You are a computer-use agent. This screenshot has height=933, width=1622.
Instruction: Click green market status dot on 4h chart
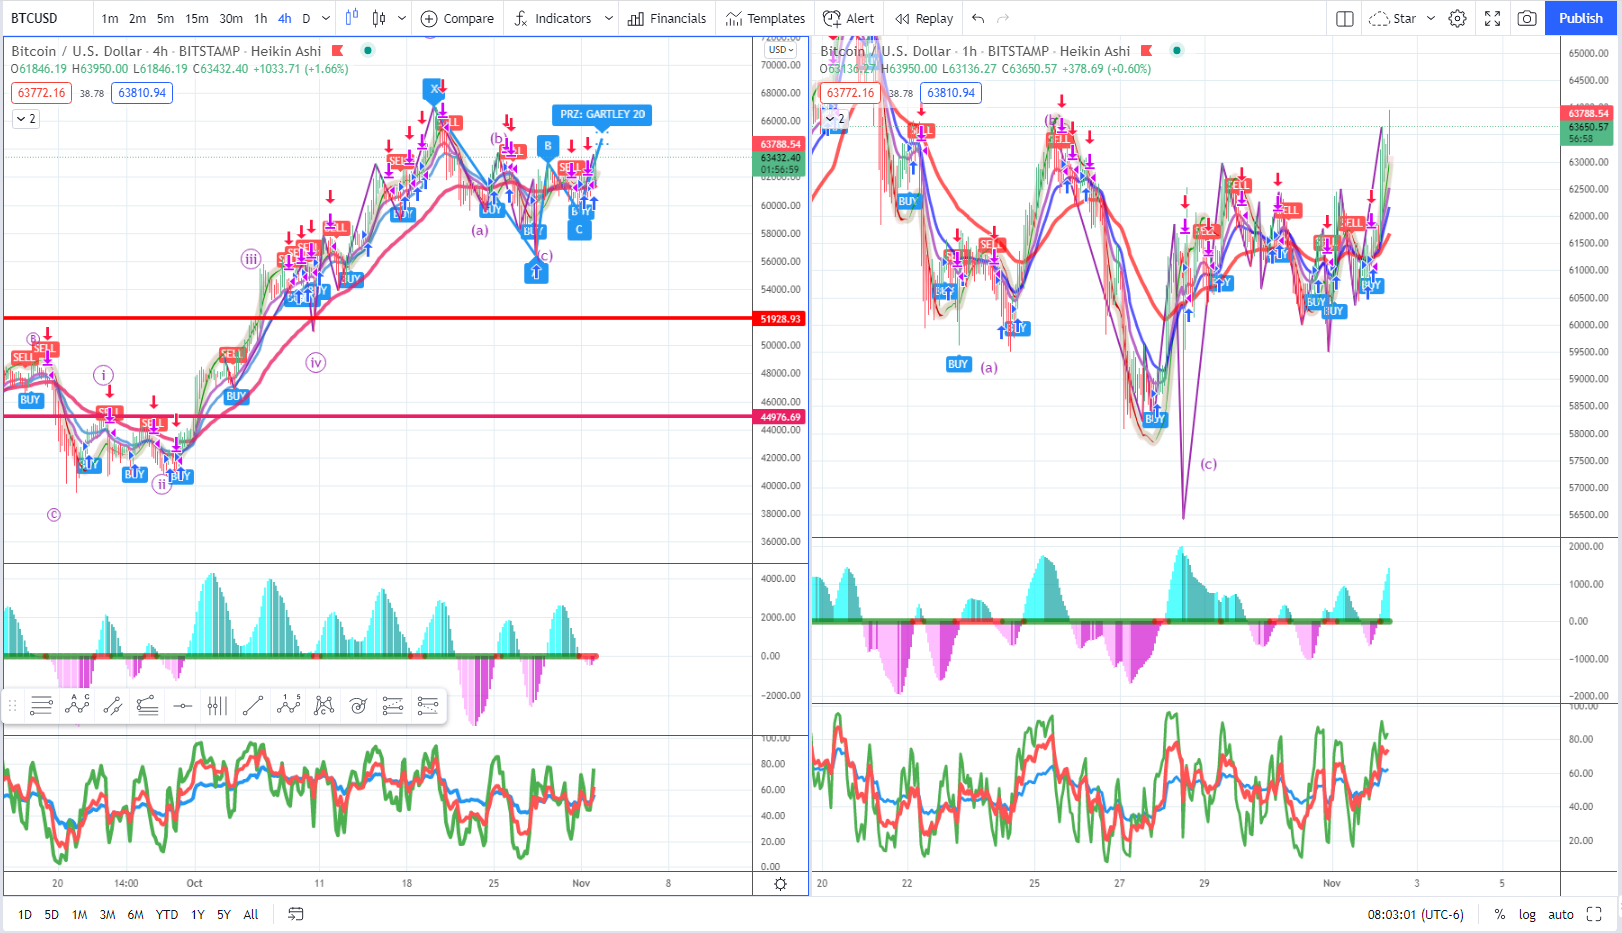pos(368,51)
